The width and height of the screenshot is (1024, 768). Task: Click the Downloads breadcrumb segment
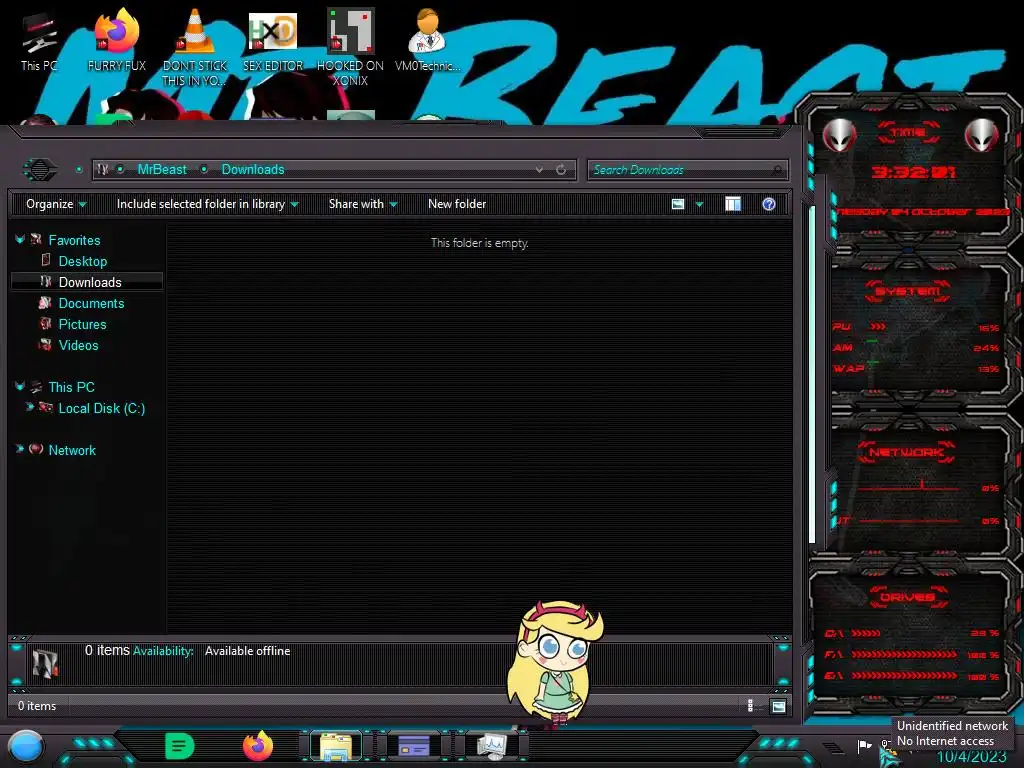pos(253,170)
